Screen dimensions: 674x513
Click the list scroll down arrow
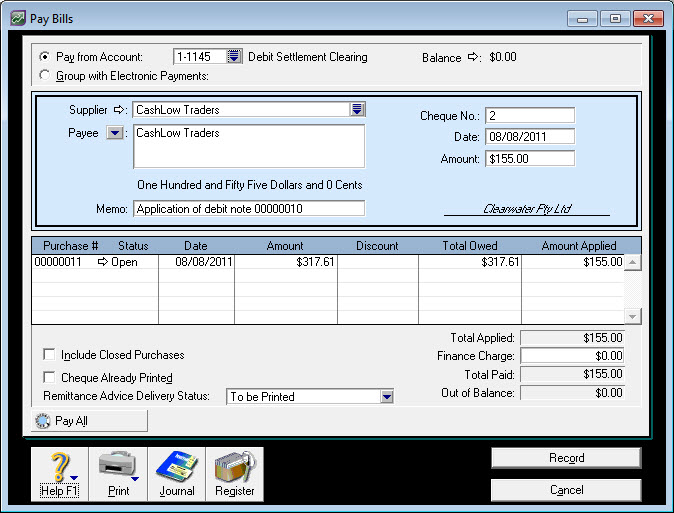(632, 316)
